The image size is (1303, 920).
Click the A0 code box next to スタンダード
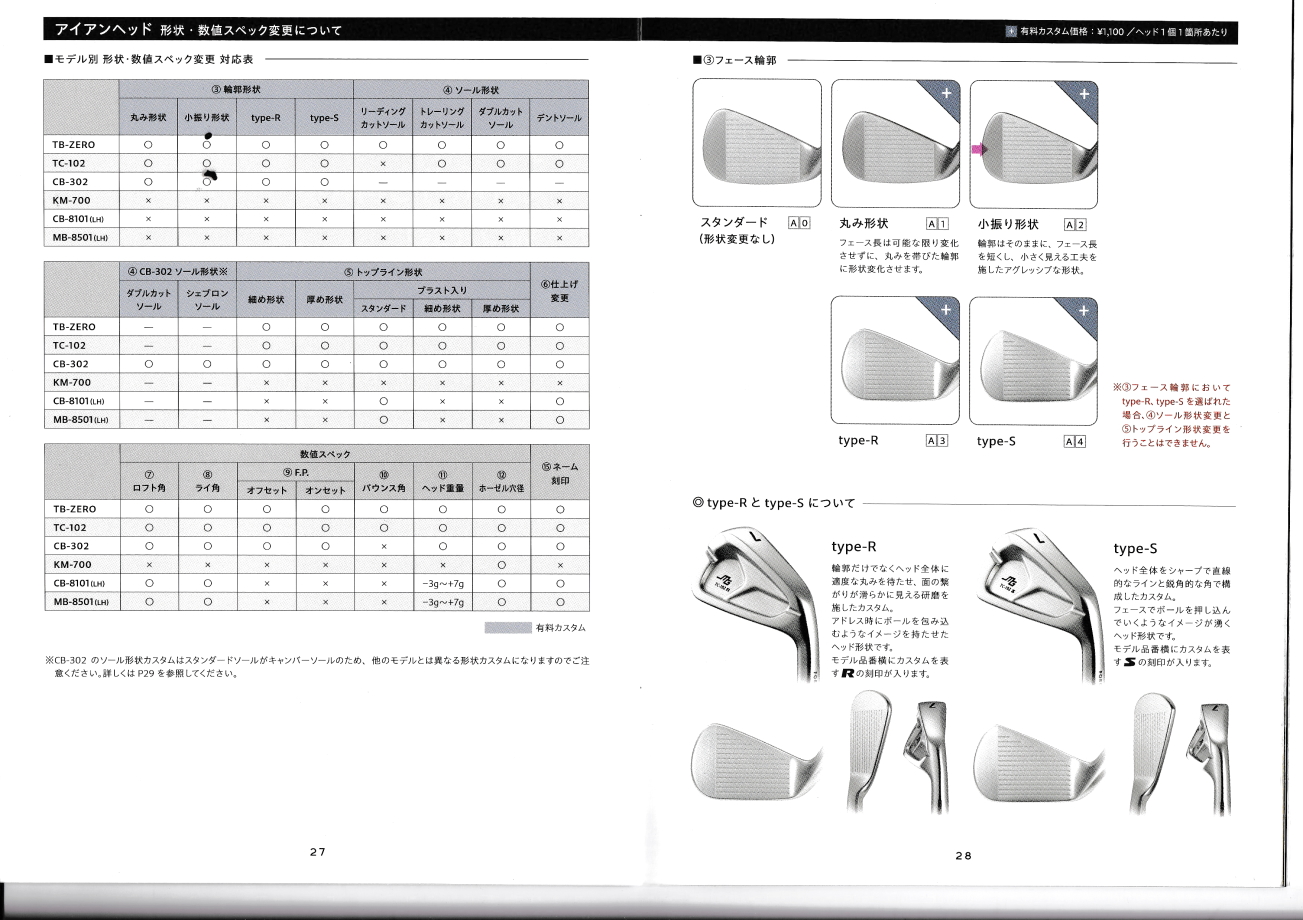tap(798, 223)
